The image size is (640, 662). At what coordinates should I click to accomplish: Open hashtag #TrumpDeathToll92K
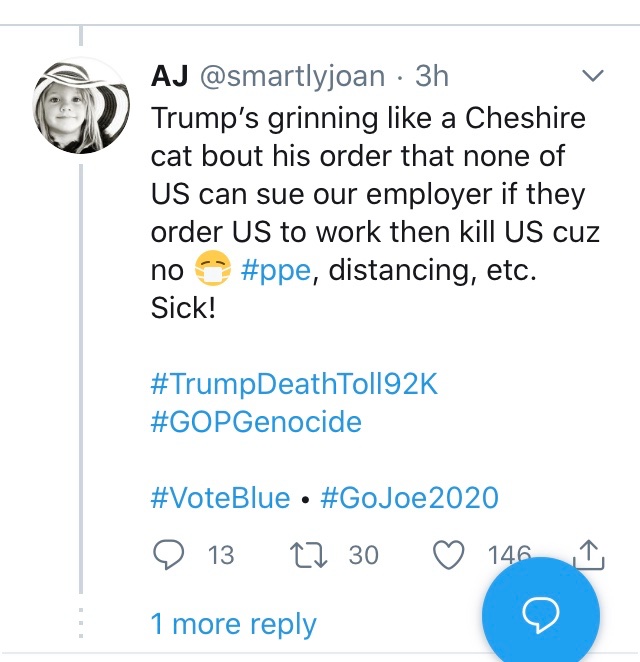[294, 384]
